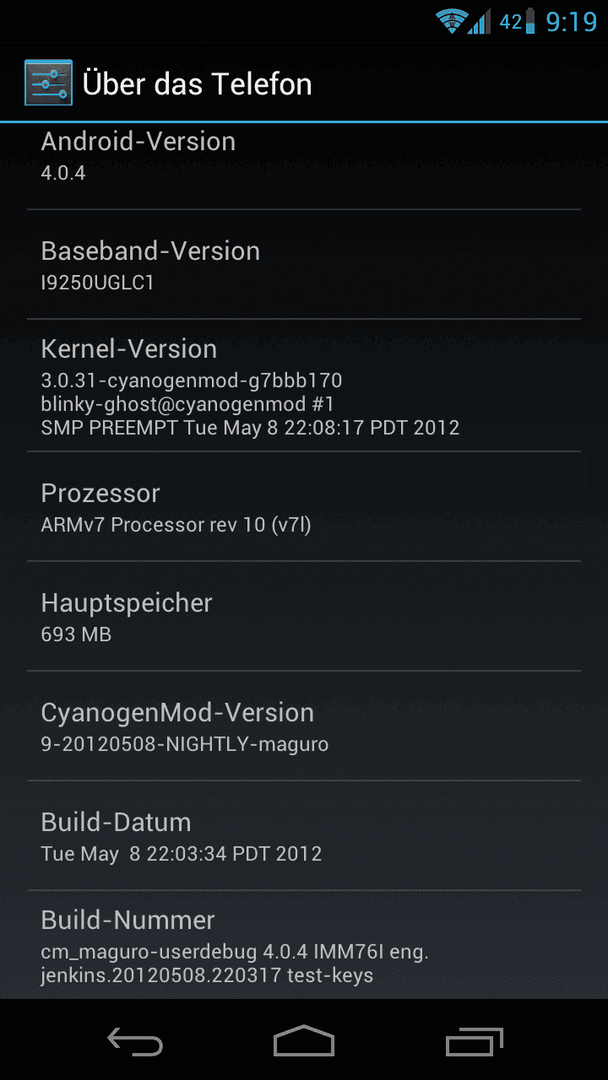Tap '9-20120508-NIGHTLY-maguro' version text
The height and width of the screenshot is (1080, 608).
[x=185, y=745]
